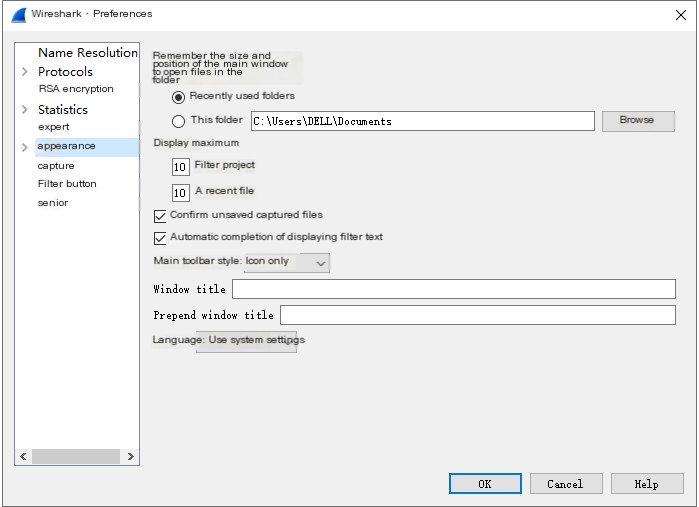Screen dimensions: 699x507
Task: Select the This folder radio option
Action: point(178,121)
